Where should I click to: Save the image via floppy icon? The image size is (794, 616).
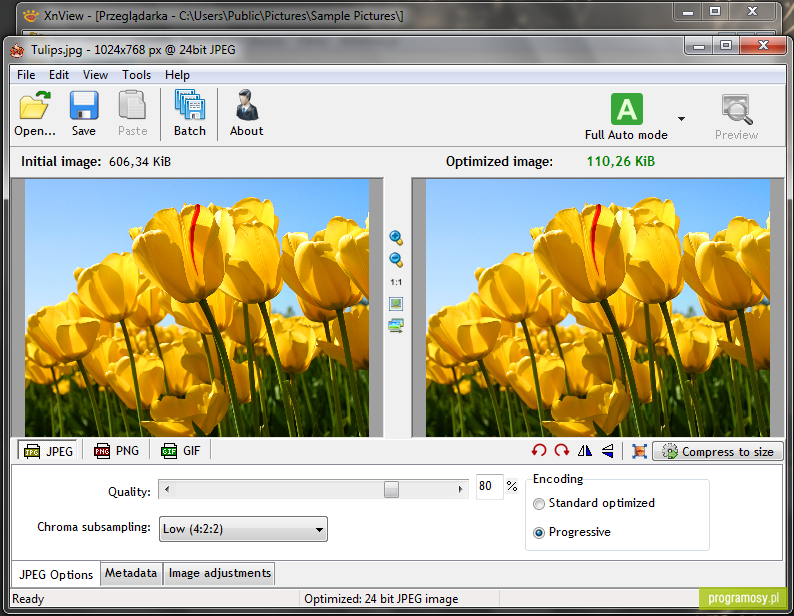pyautogui.click(x=84, y=113)
